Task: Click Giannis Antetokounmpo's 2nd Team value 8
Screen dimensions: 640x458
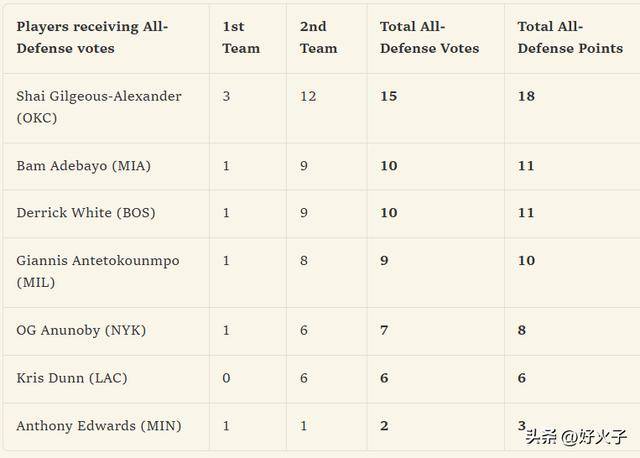Action: coord(304,260)
